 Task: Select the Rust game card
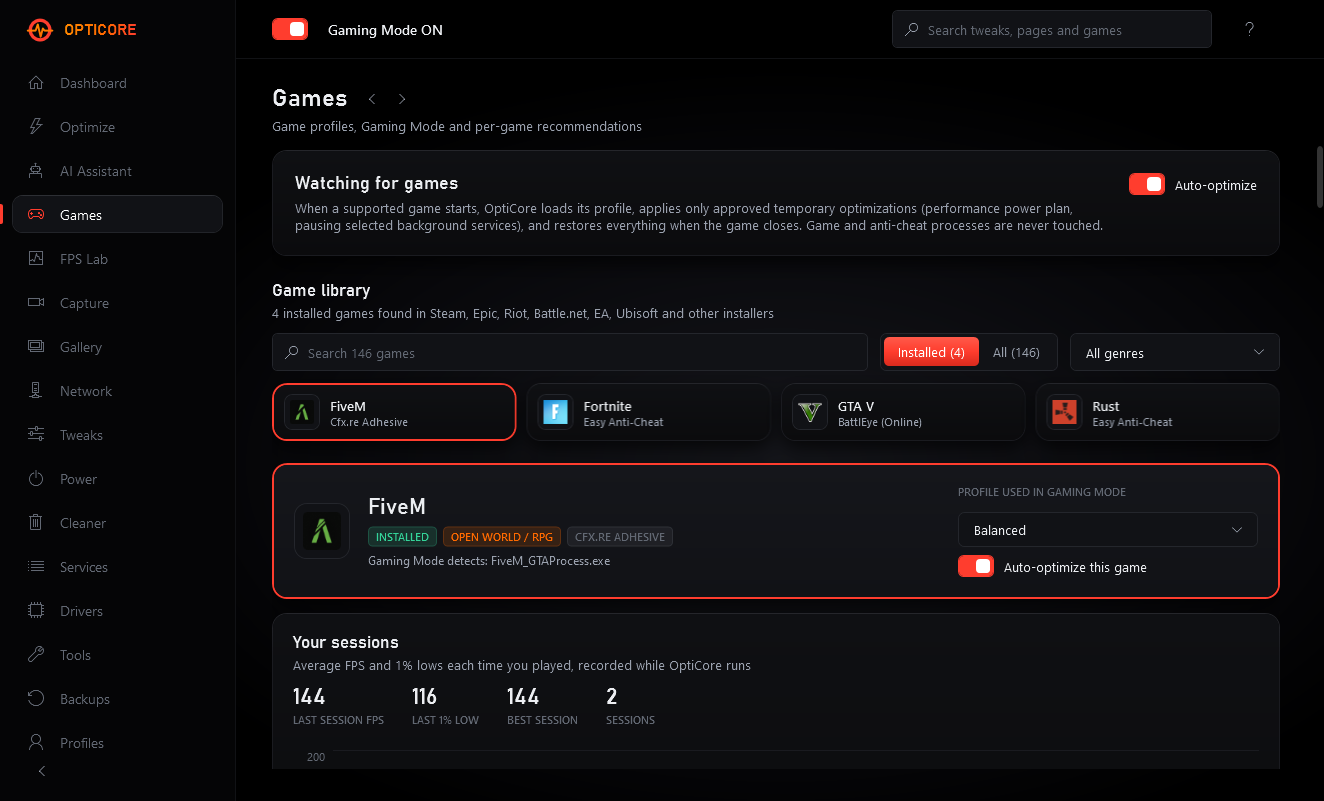tap(1158, 412)
